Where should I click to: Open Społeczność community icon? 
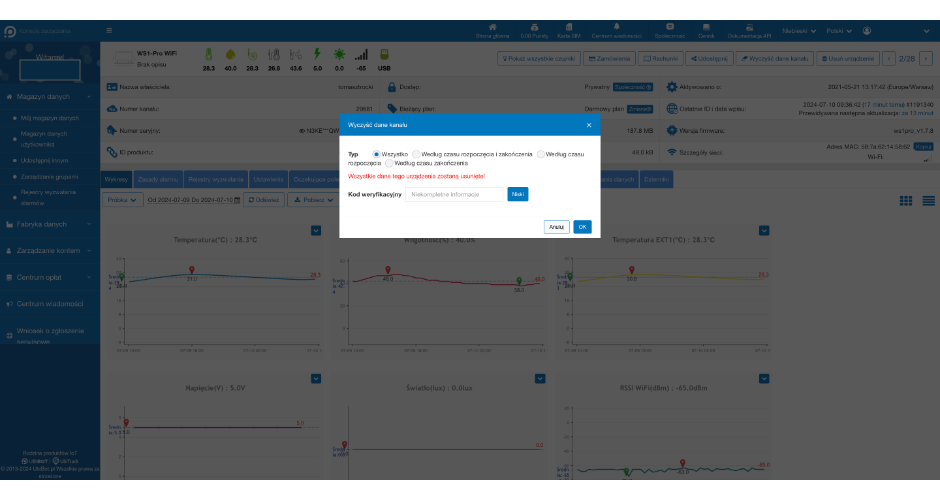click(670, 31)
